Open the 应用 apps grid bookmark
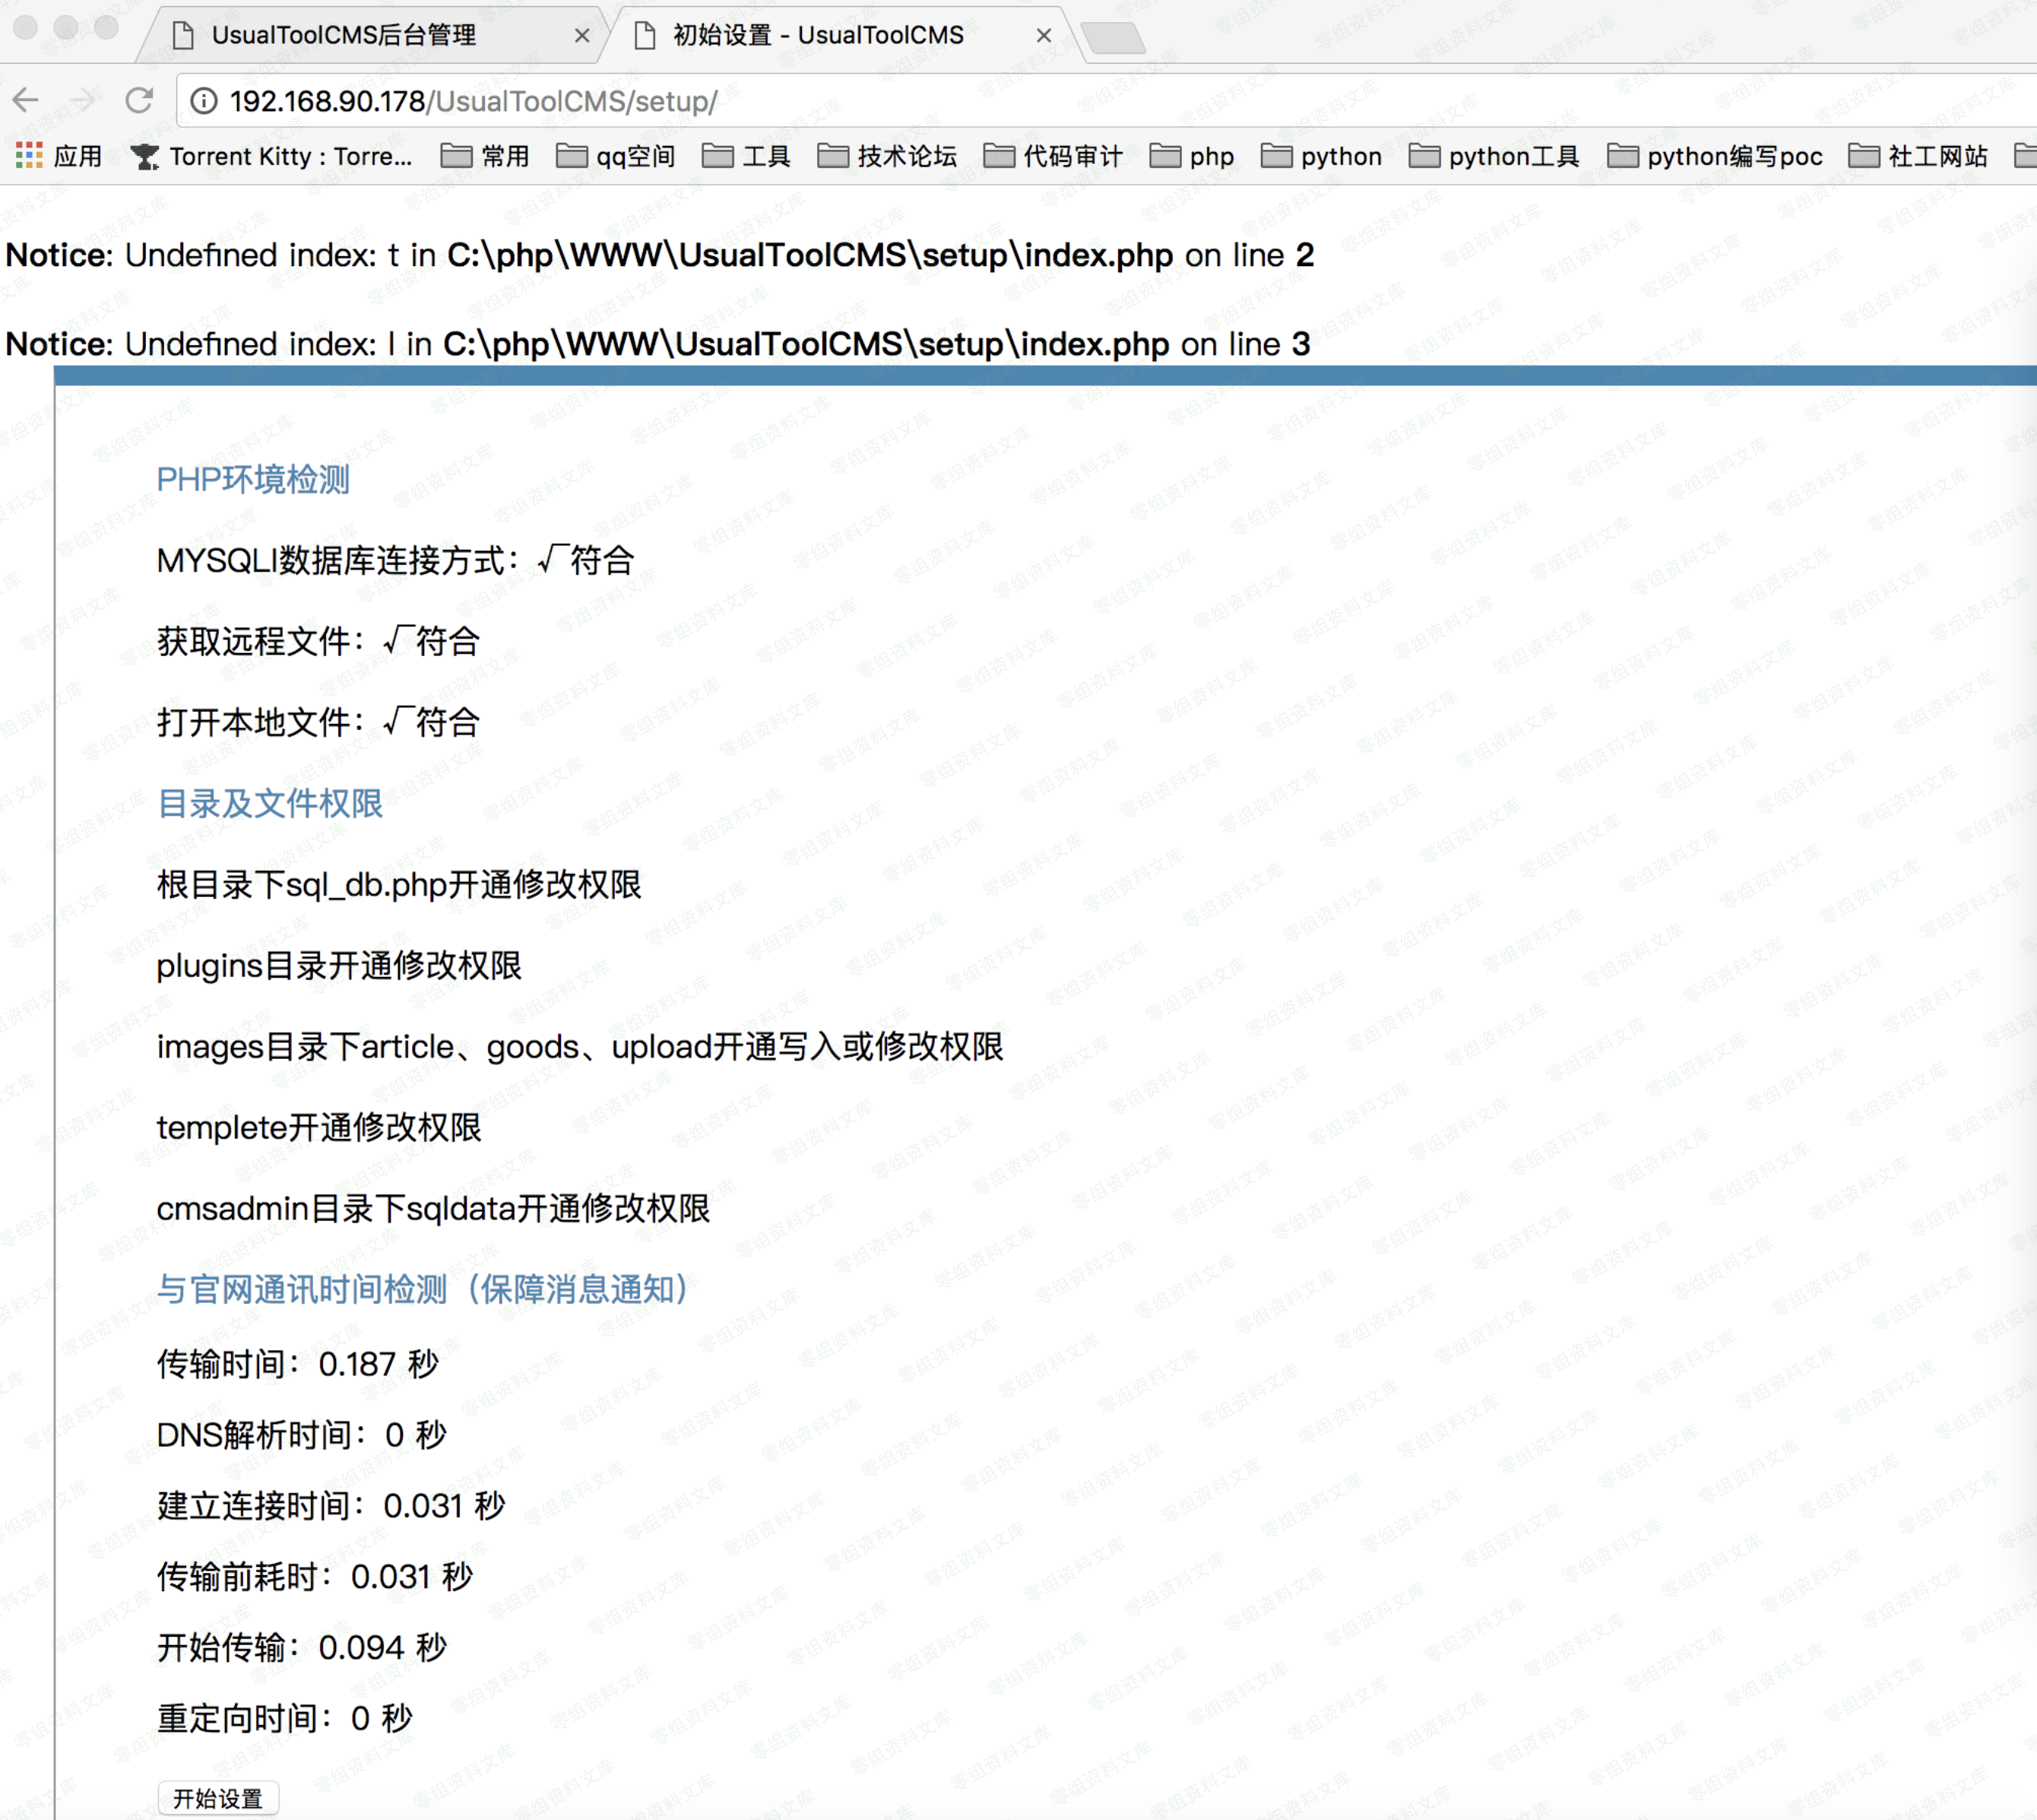Viewport: 2037px width, 1820px height. (60, 156)
